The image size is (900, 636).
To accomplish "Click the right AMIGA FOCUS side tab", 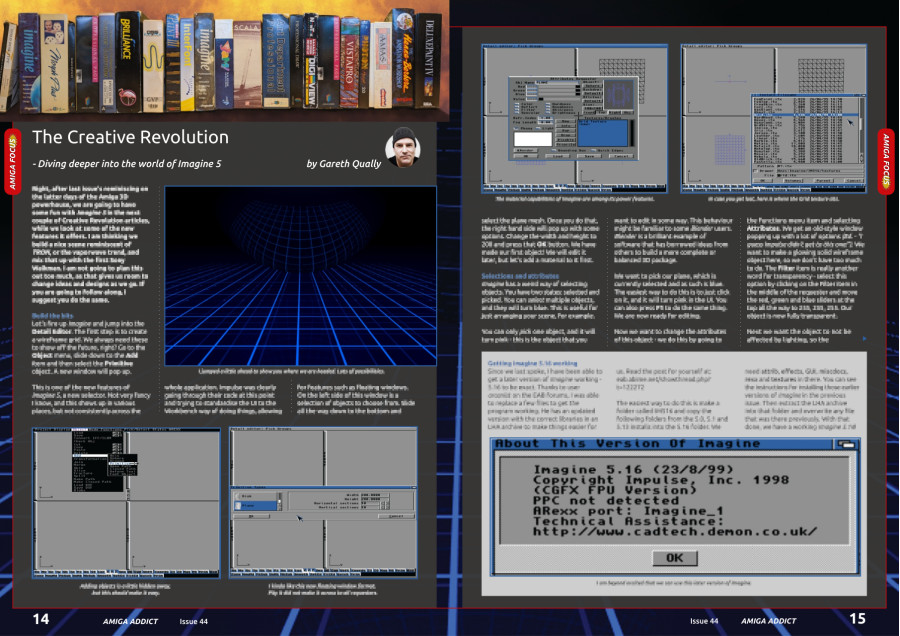I will coord(886,161).
